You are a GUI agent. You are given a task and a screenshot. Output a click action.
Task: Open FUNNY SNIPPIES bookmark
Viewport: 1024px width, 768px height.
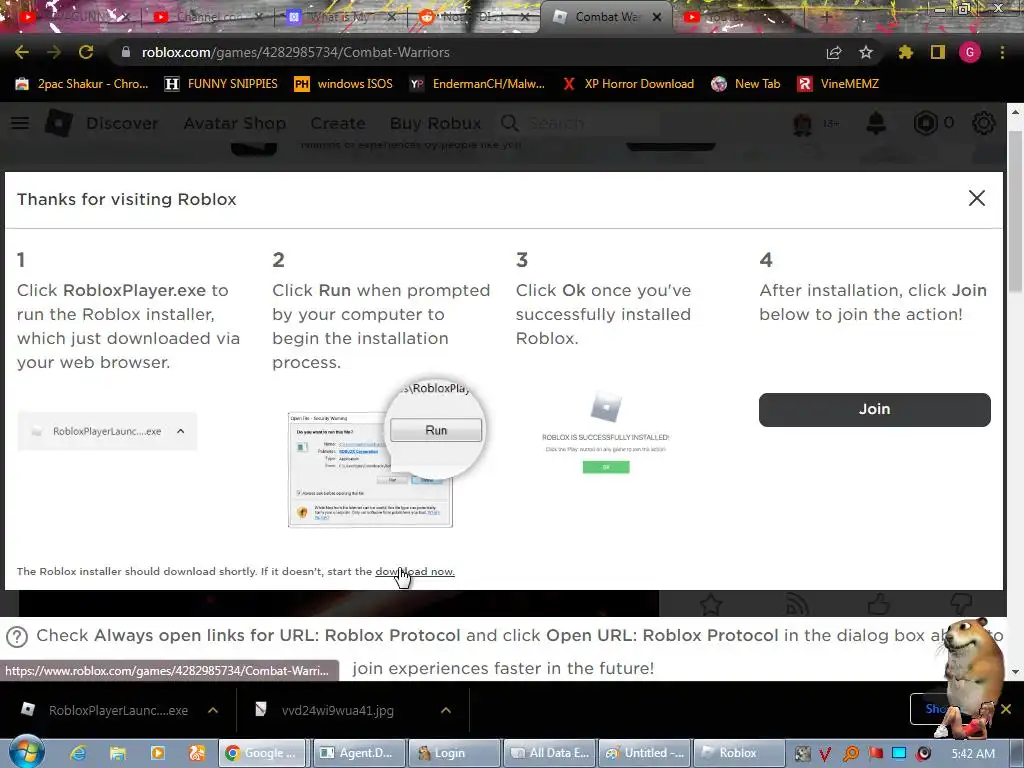click(221, 84)
